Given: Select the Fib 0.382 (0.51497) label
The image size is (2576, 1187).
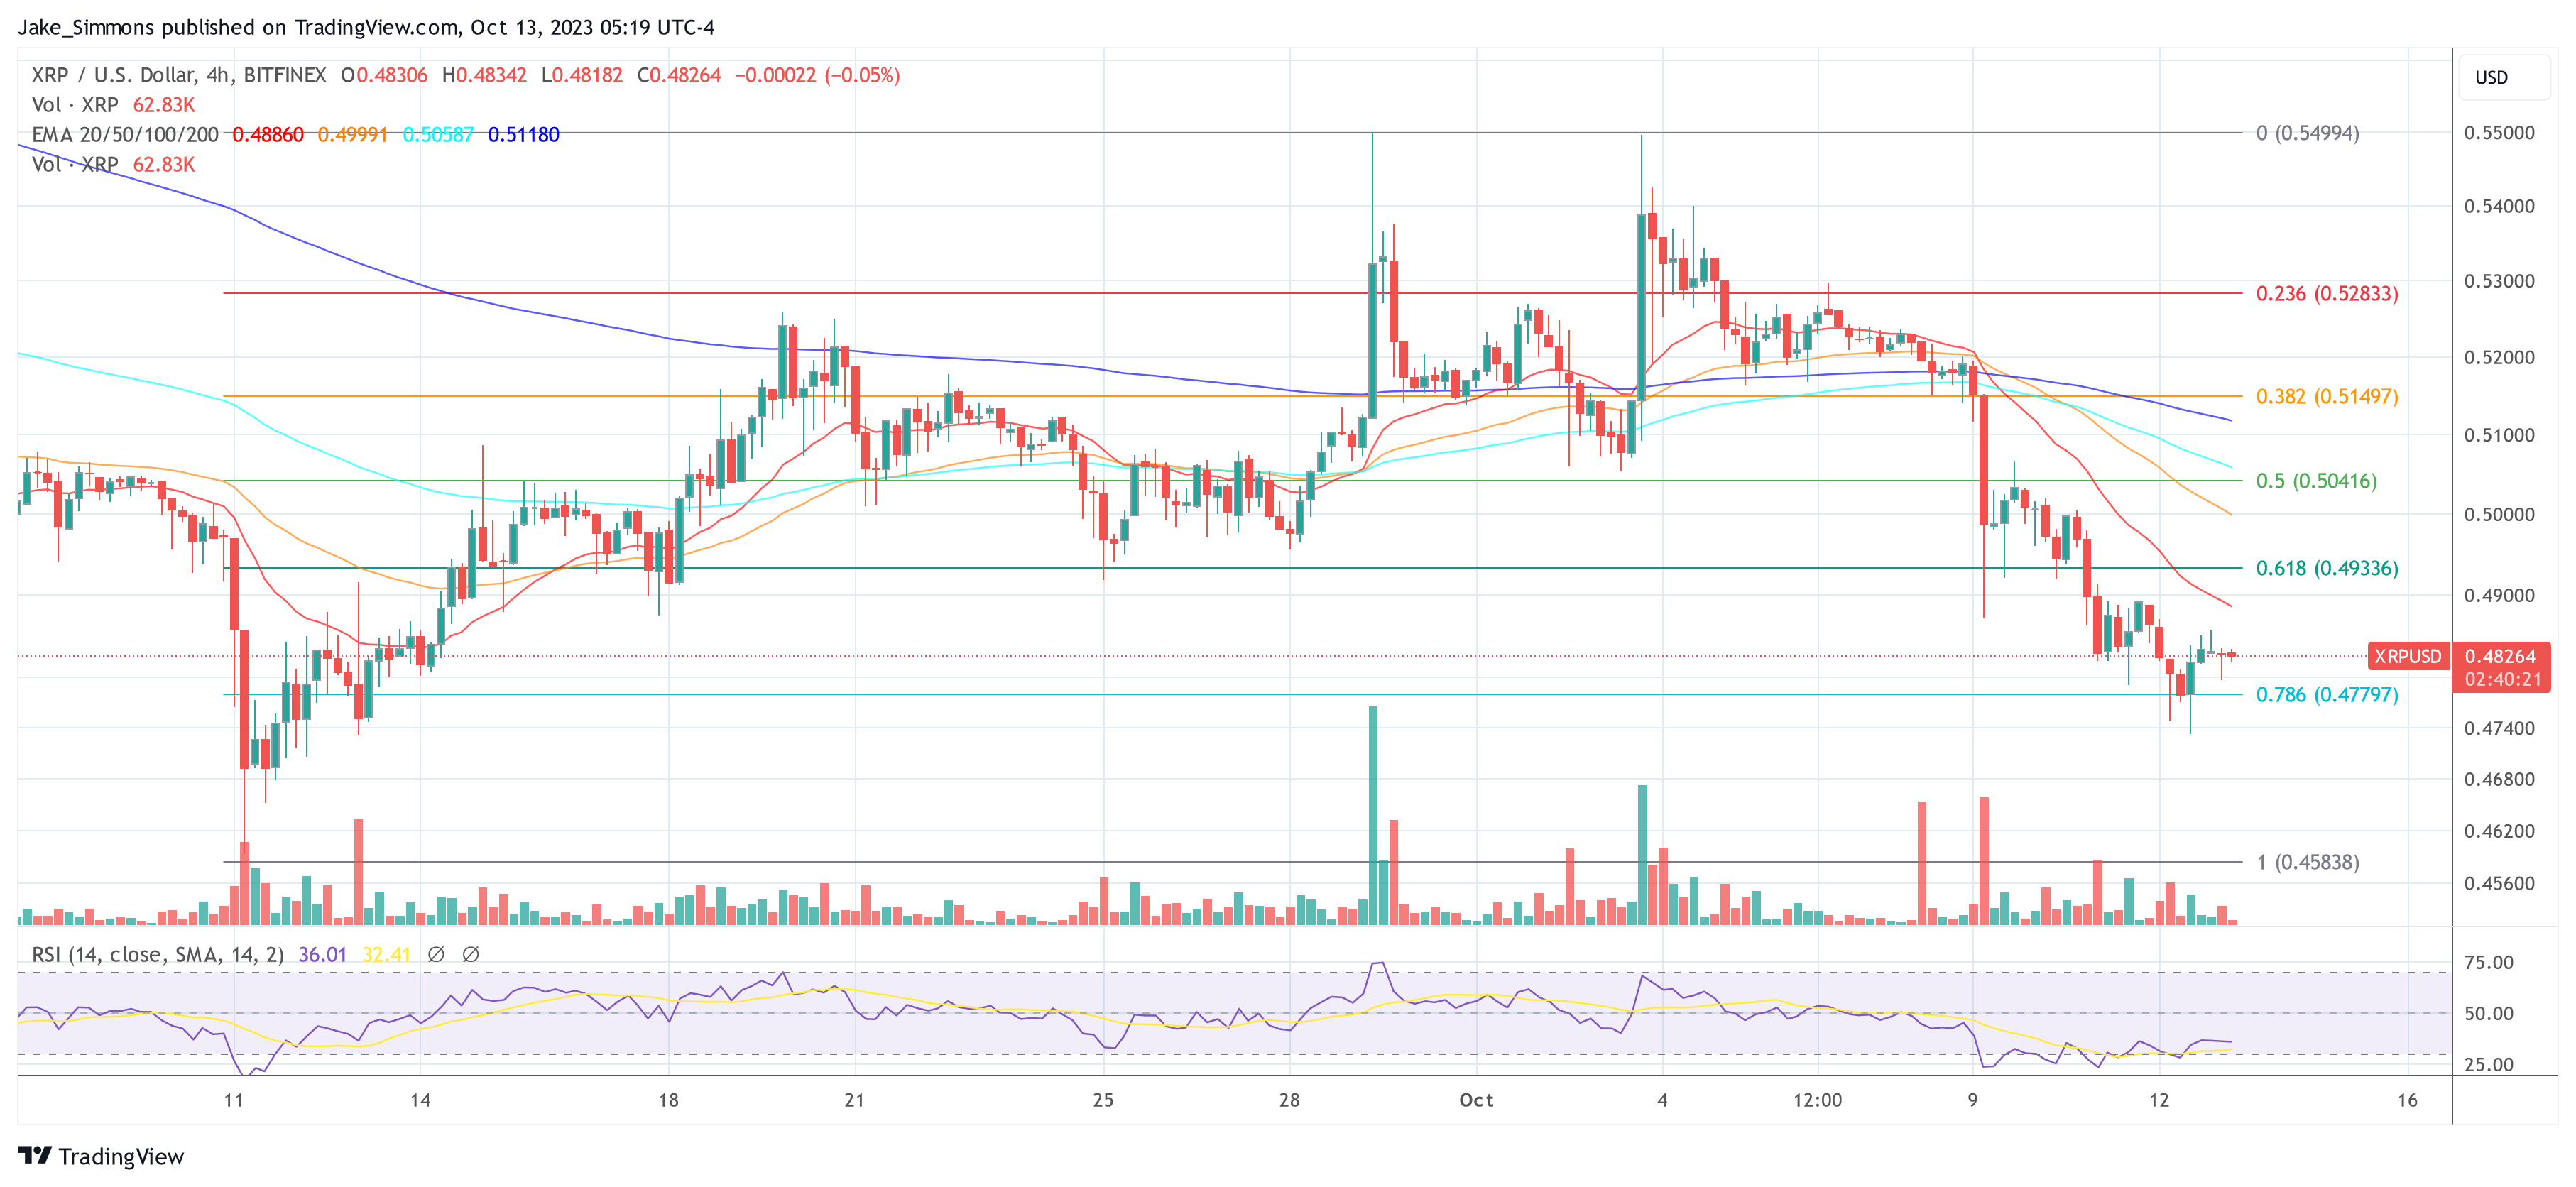Looking at the screenshot, I should 2326,396.
